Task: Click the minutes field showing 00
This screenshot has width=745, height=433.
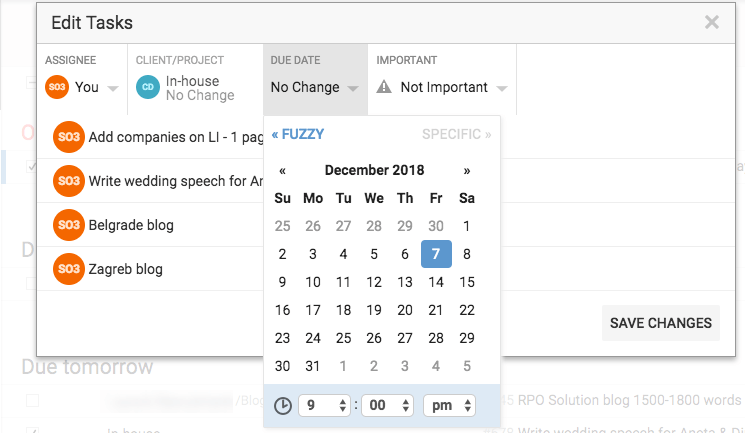Action: click(x=388, y=405)
